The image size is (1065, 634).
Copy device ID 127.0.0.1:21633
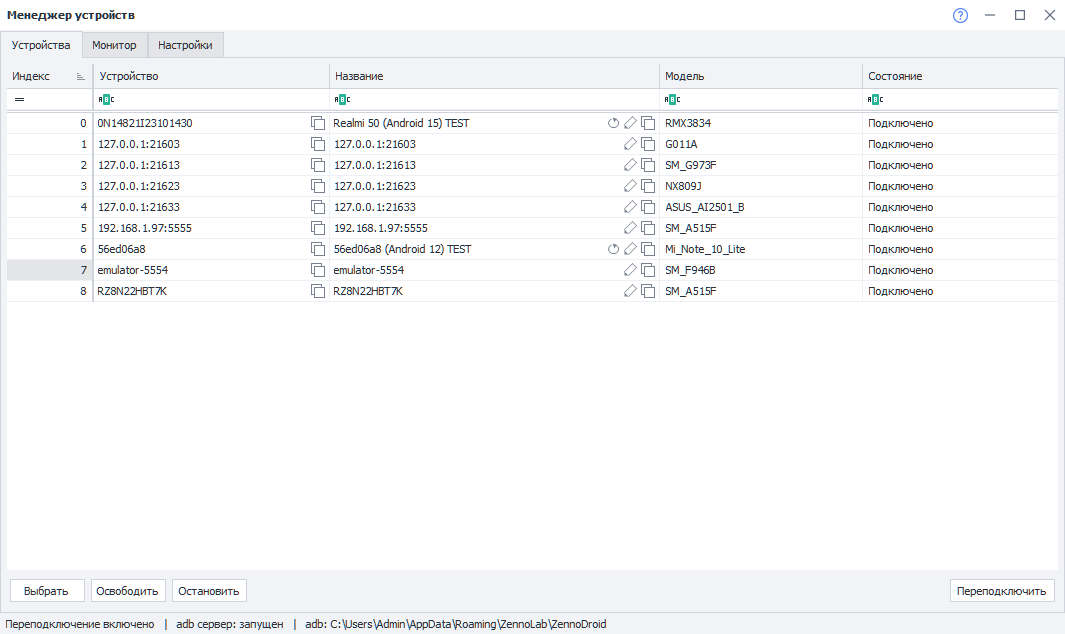(317, 207)
